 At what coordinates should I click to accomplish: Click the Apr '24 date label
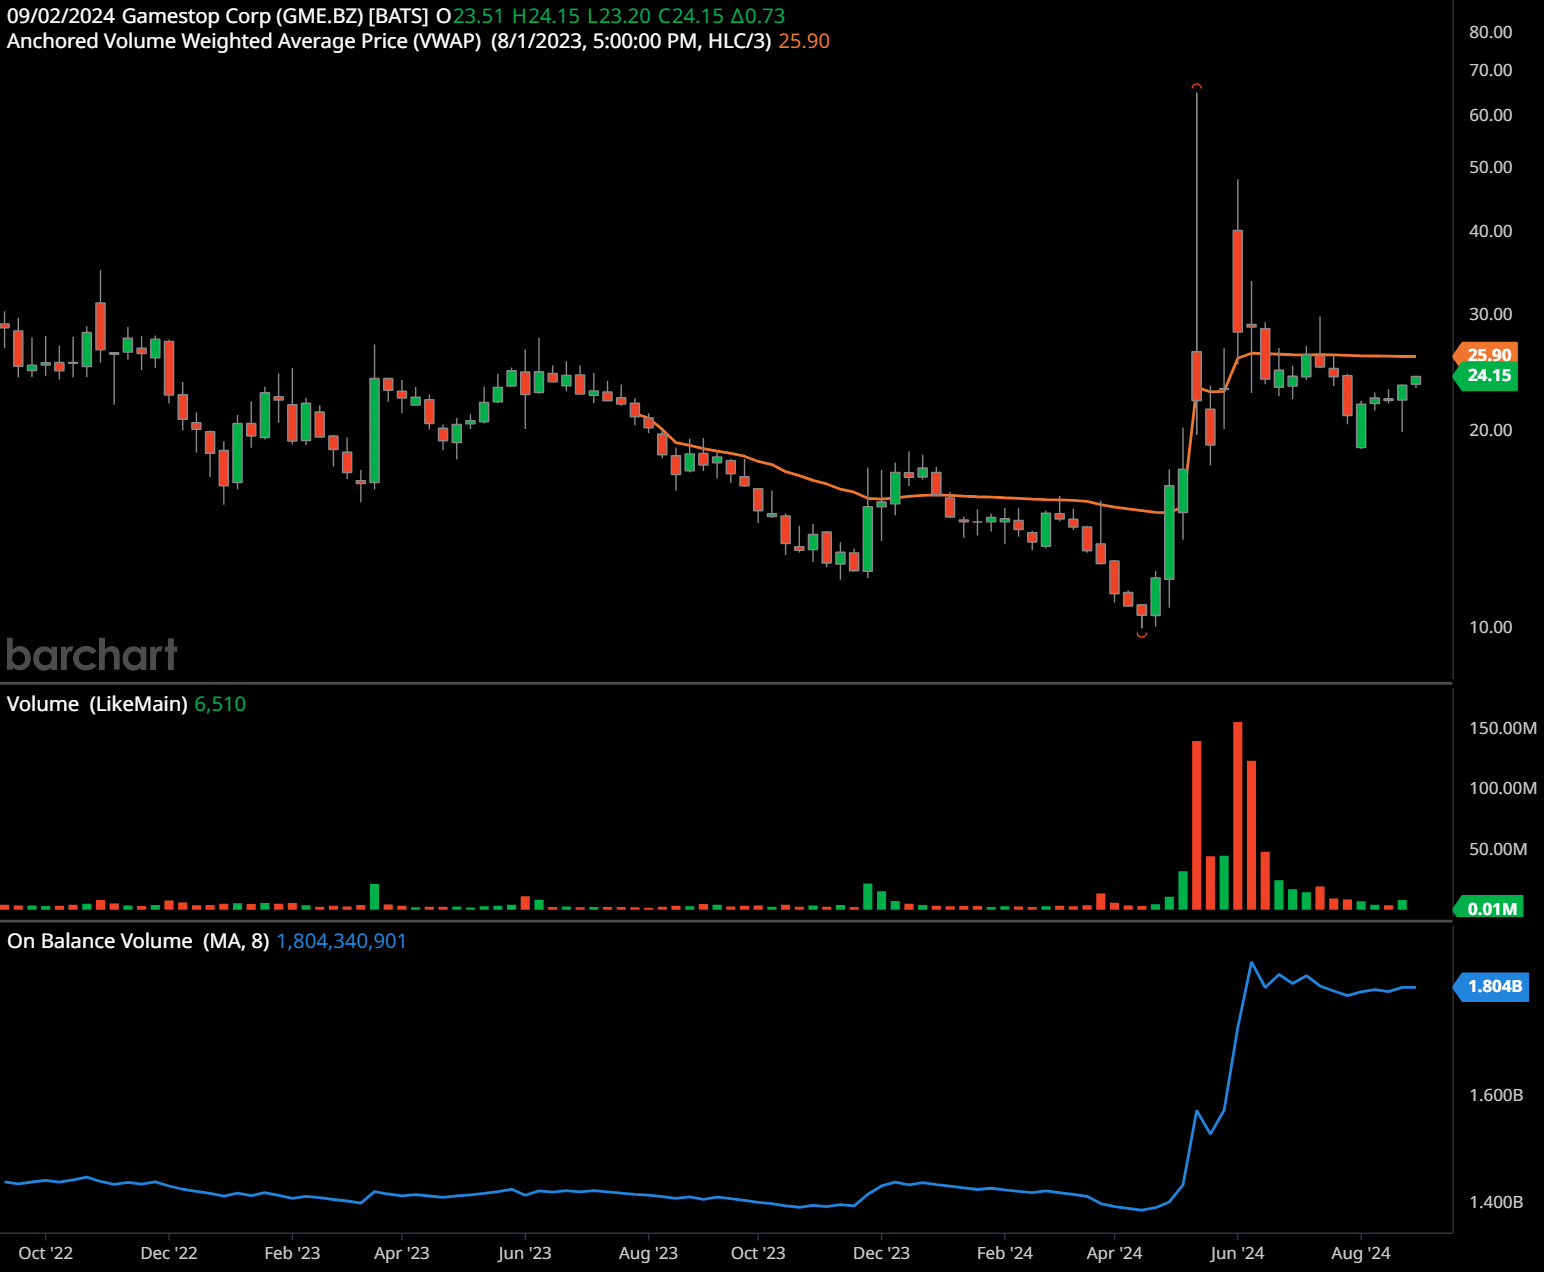pos(1114,1253)
